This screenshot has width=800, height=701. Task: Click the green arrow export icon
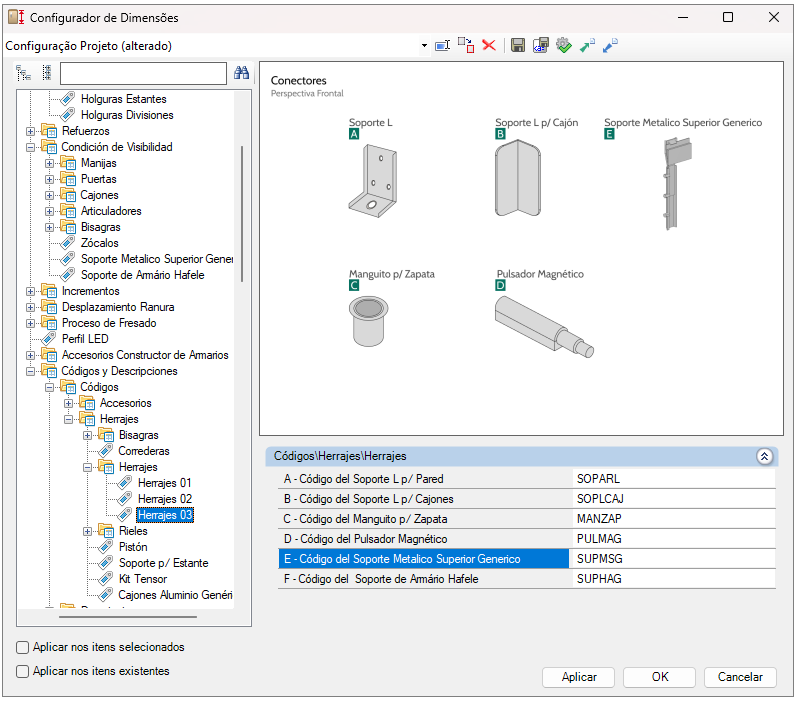(587, 45)
